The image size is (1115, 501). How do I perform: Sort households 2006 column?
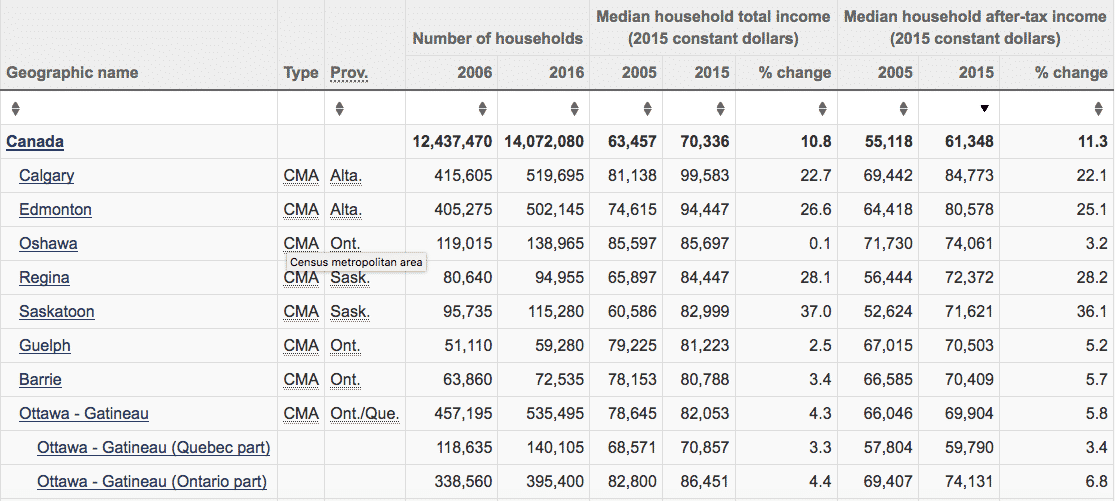tap(483, 109)
